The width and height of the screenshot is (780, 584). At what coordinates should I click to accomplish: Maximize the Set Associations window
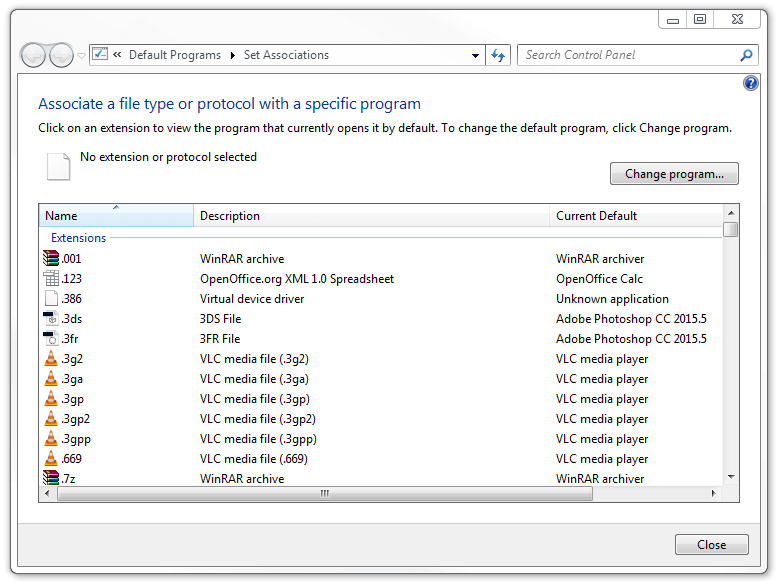tap(700, 19)
